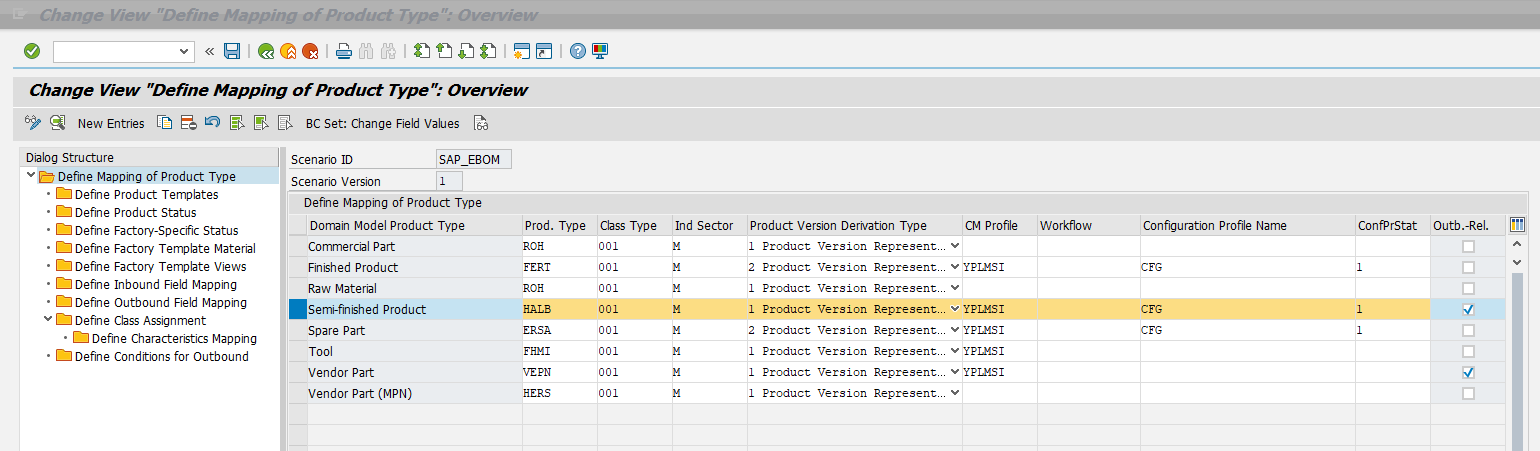Open Define Factory-Specific Status tree item
The image size is (1540, 451).
(156, 230)
